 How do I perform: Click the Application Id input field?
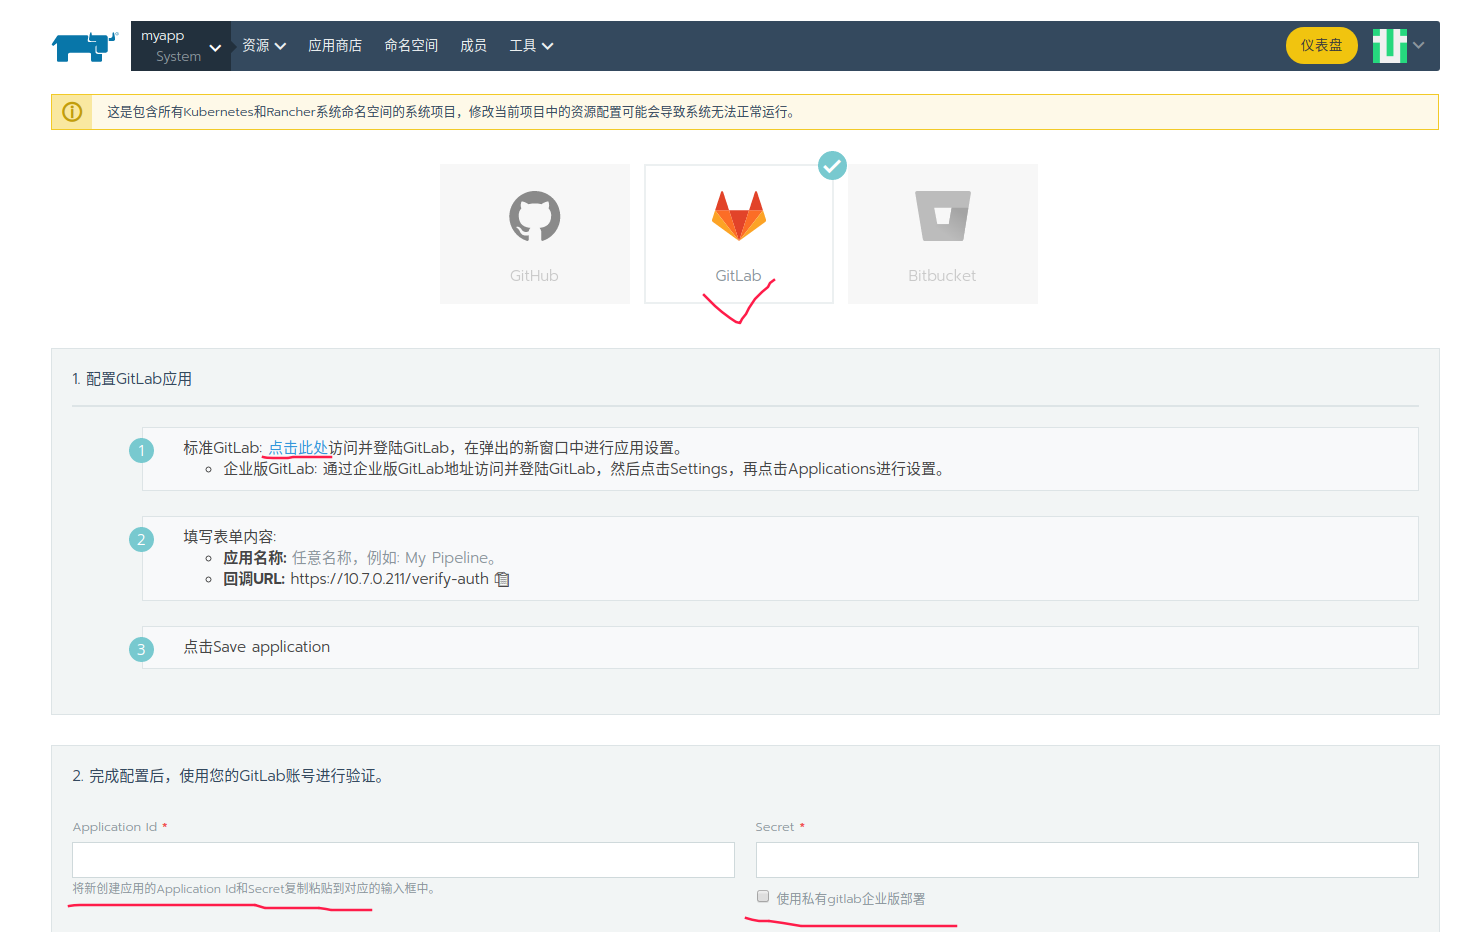tap(403, 860)
